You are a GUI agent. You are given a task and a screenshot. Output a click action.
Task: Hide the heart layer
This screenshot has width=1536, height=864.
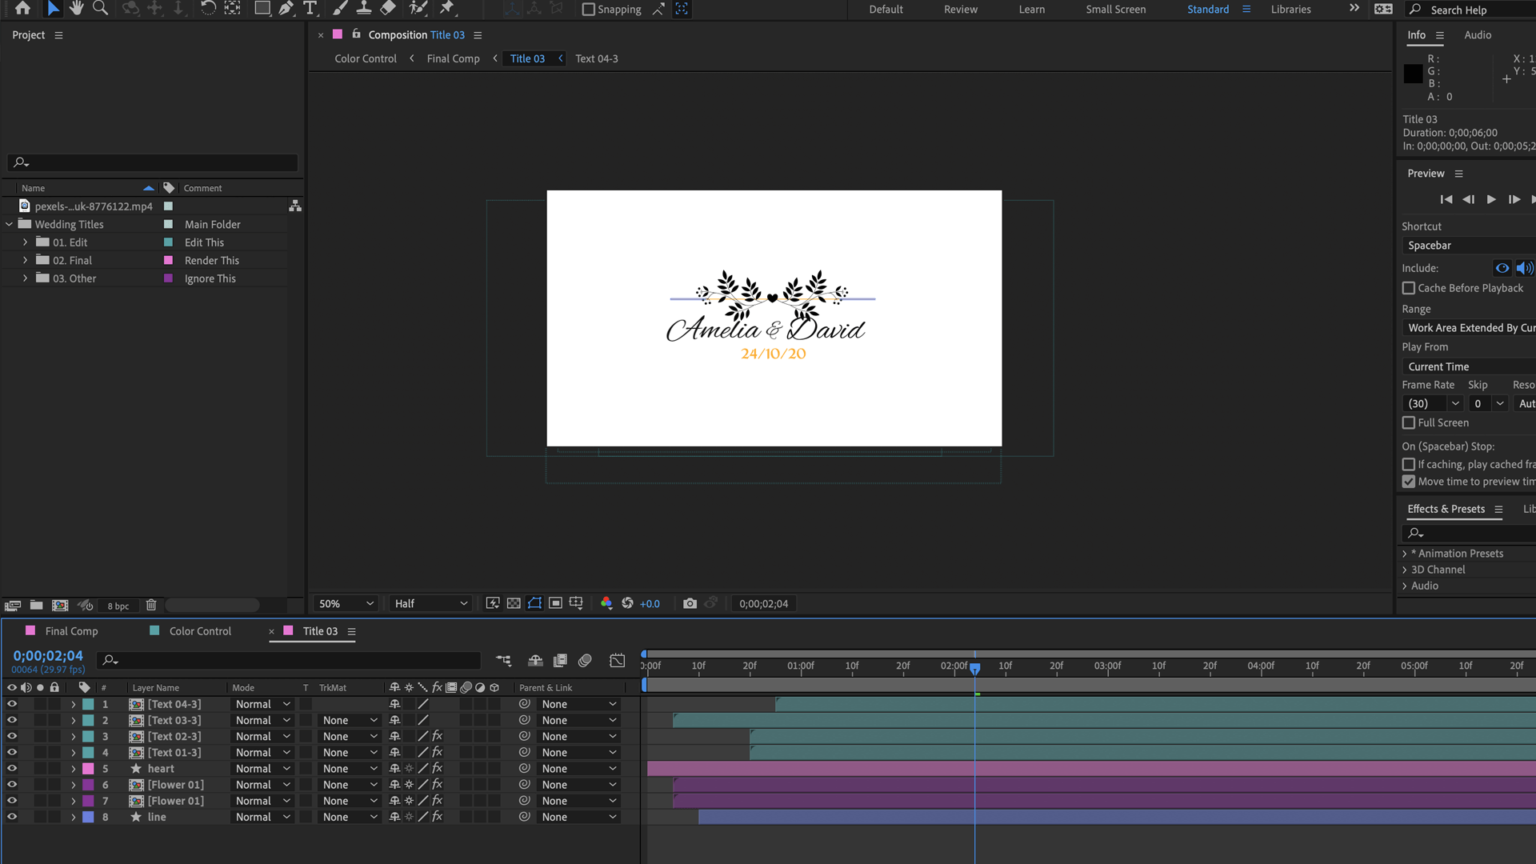point(11,768)
